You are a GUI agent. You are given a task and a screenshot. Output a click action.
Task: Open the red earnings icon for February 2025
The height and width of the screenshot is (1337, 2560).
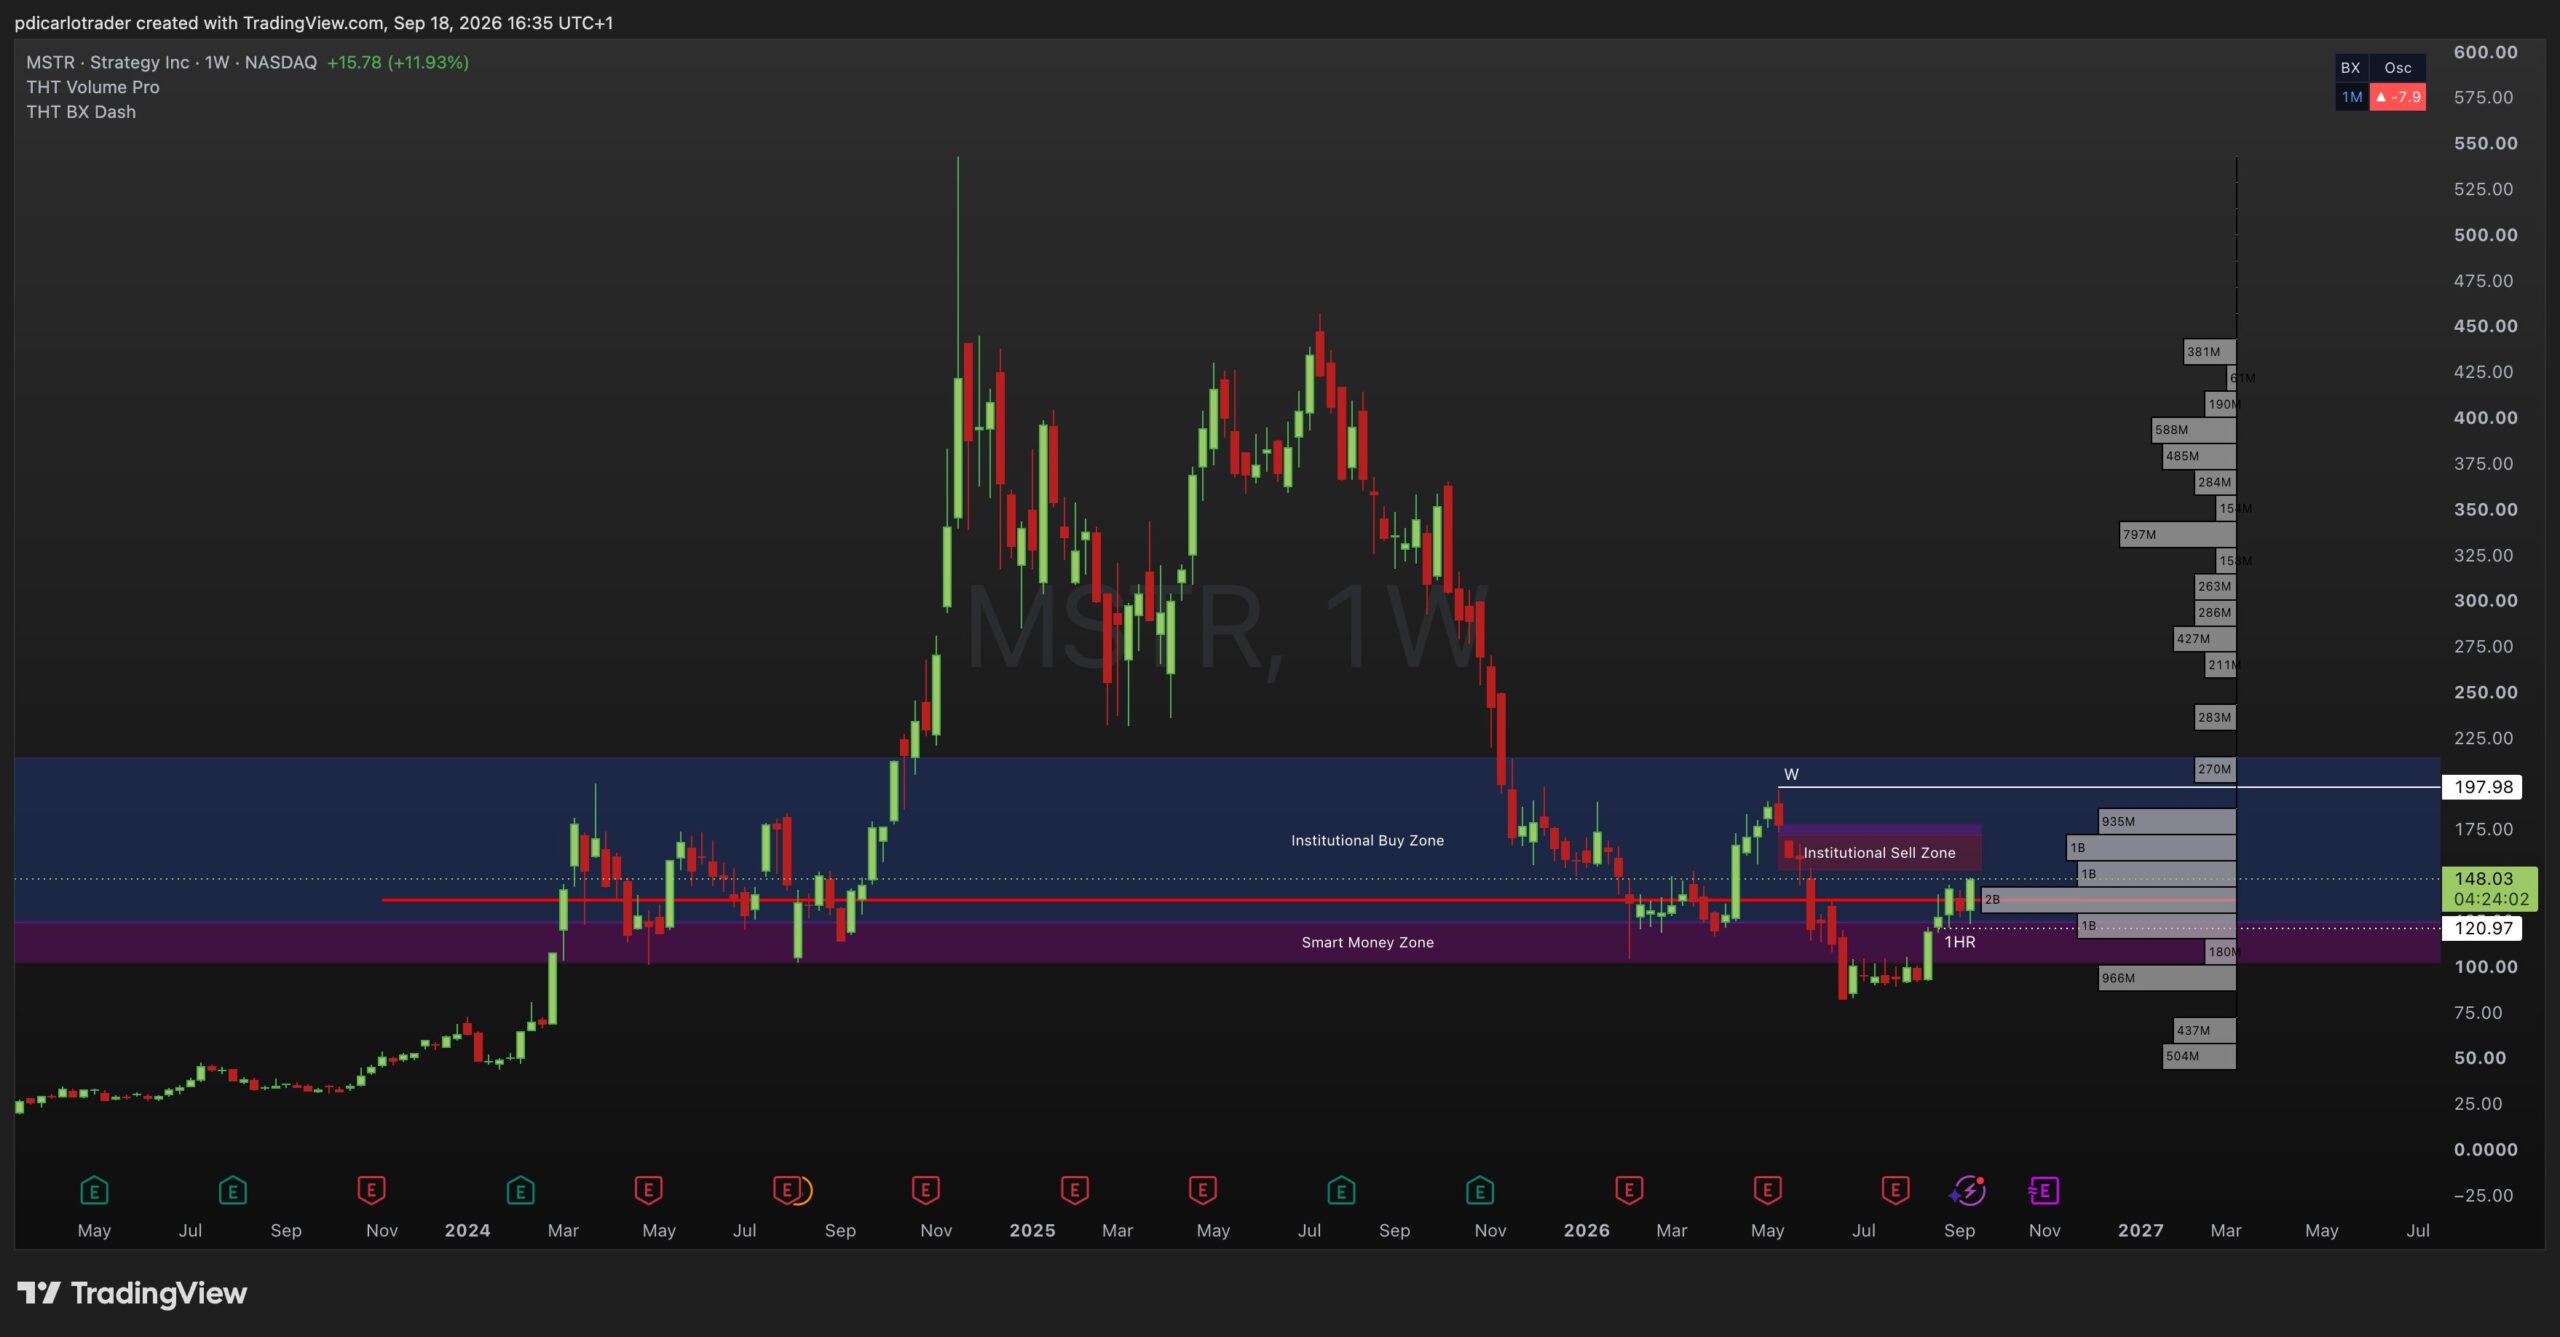pos(1075,1190)
